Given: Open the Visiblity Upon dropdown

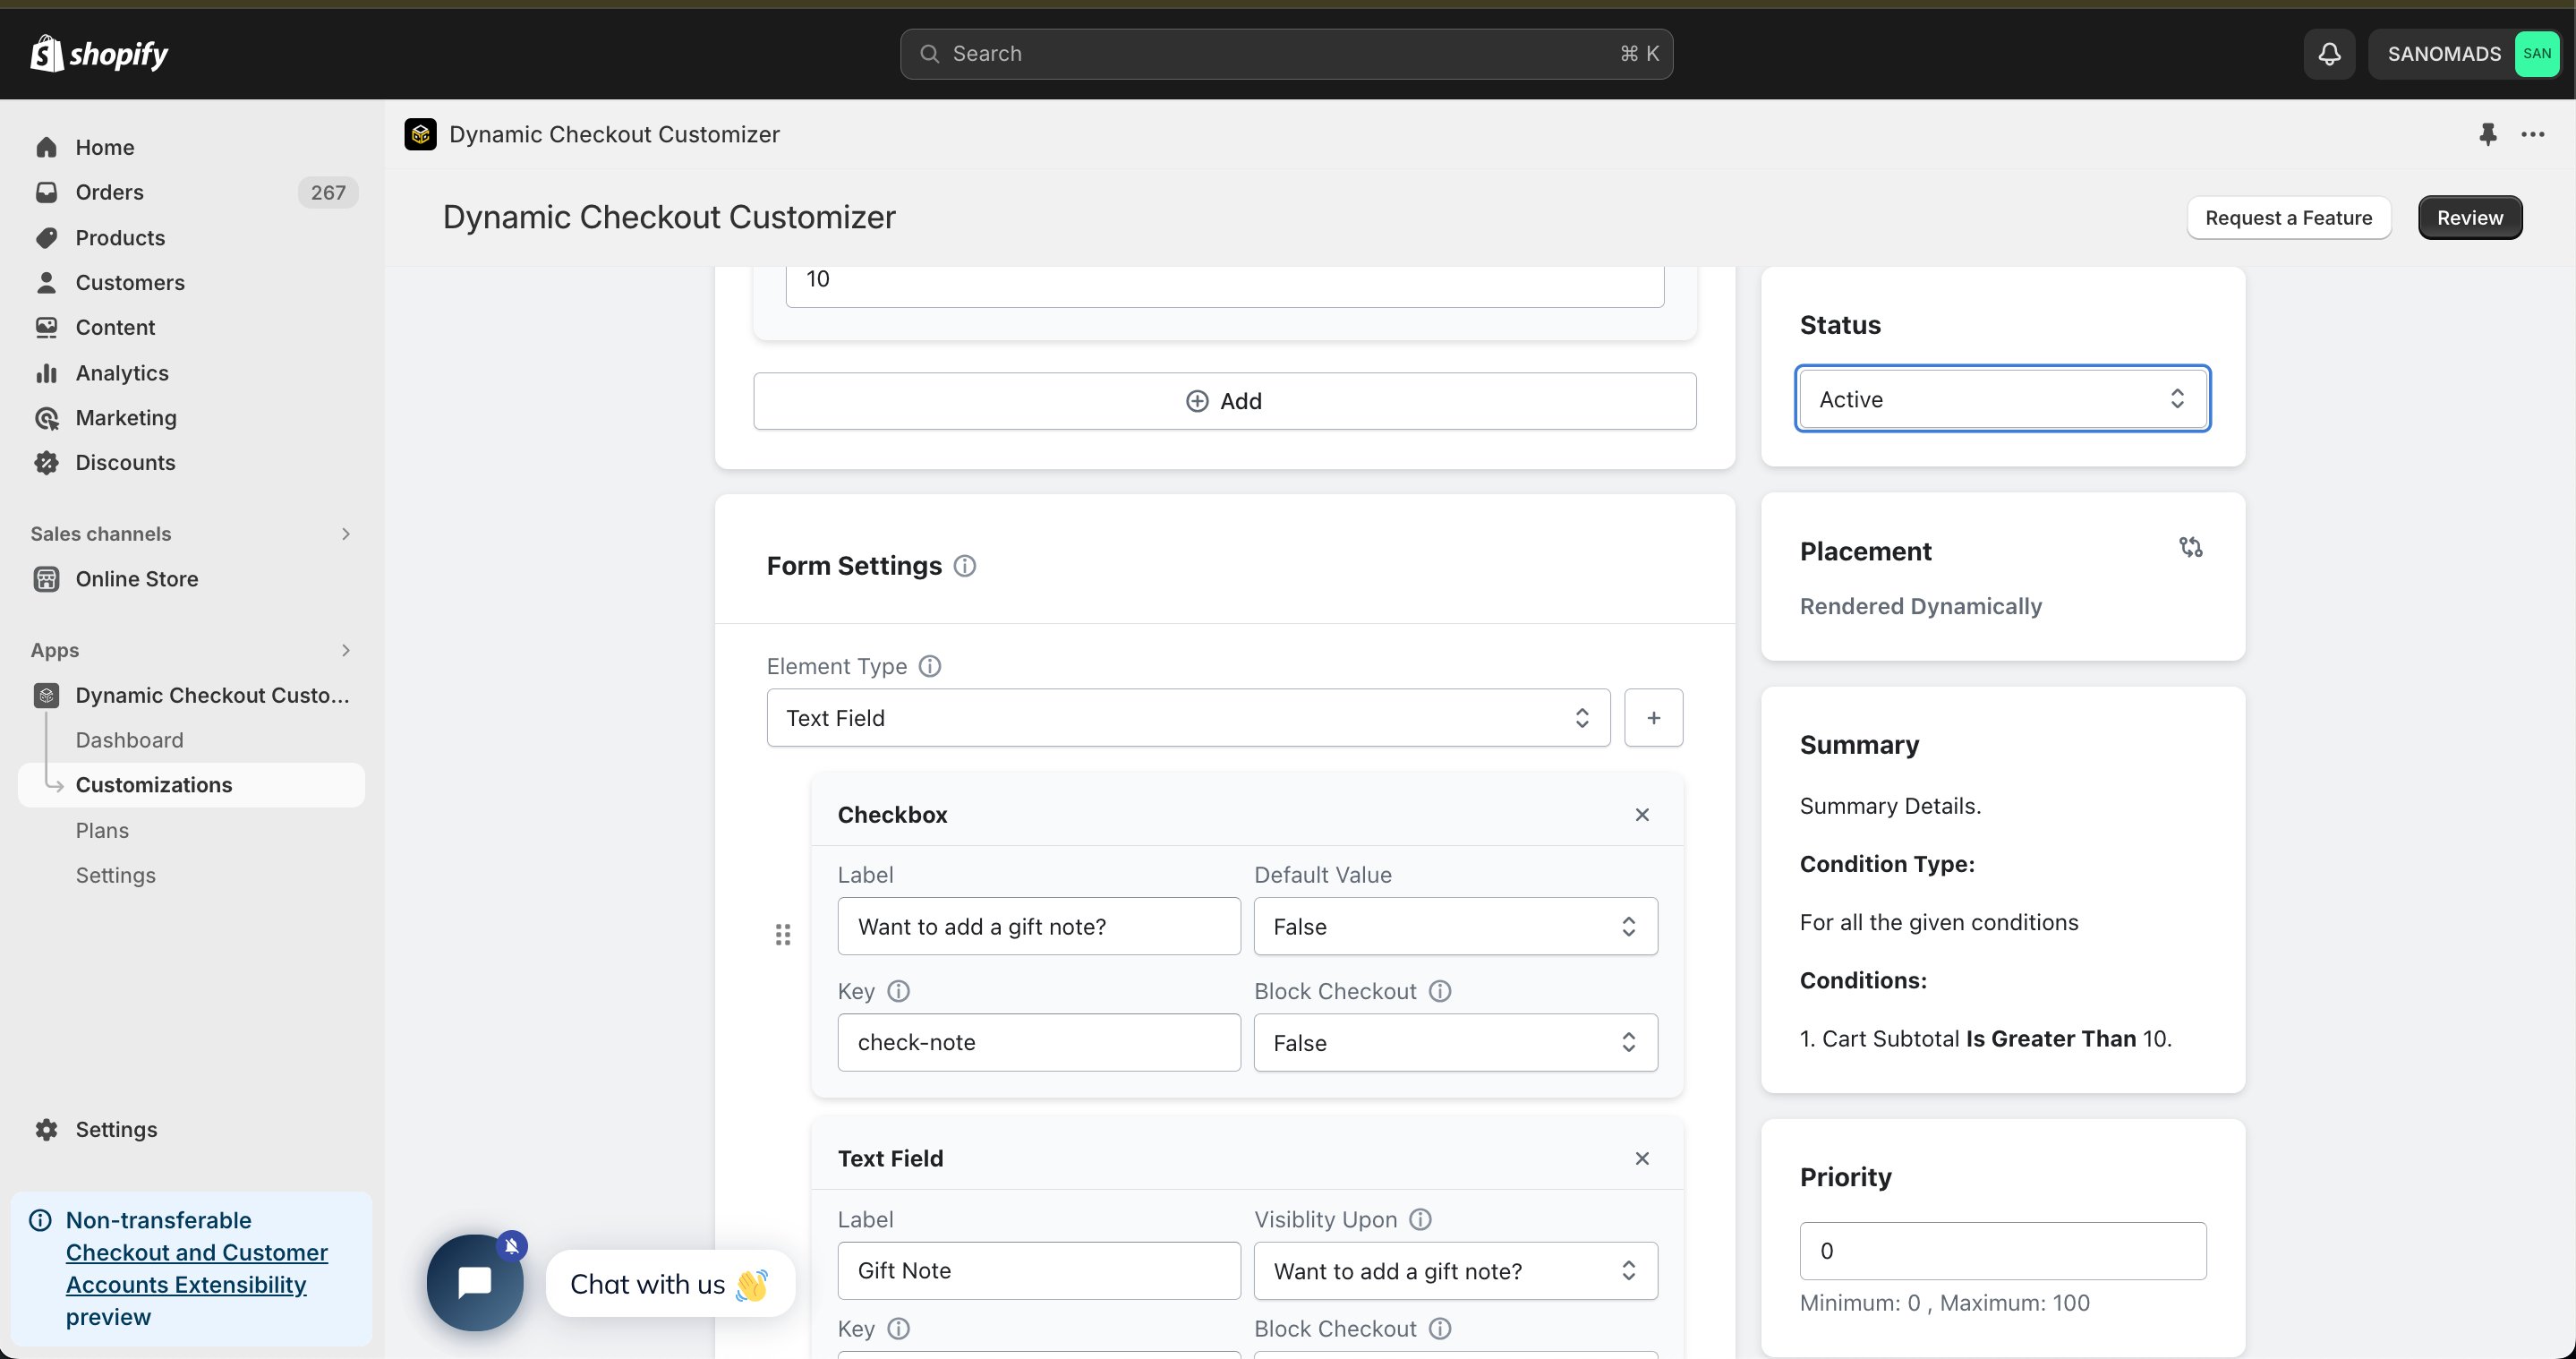Looking at the screenshot, I should click(1455, 1271).
